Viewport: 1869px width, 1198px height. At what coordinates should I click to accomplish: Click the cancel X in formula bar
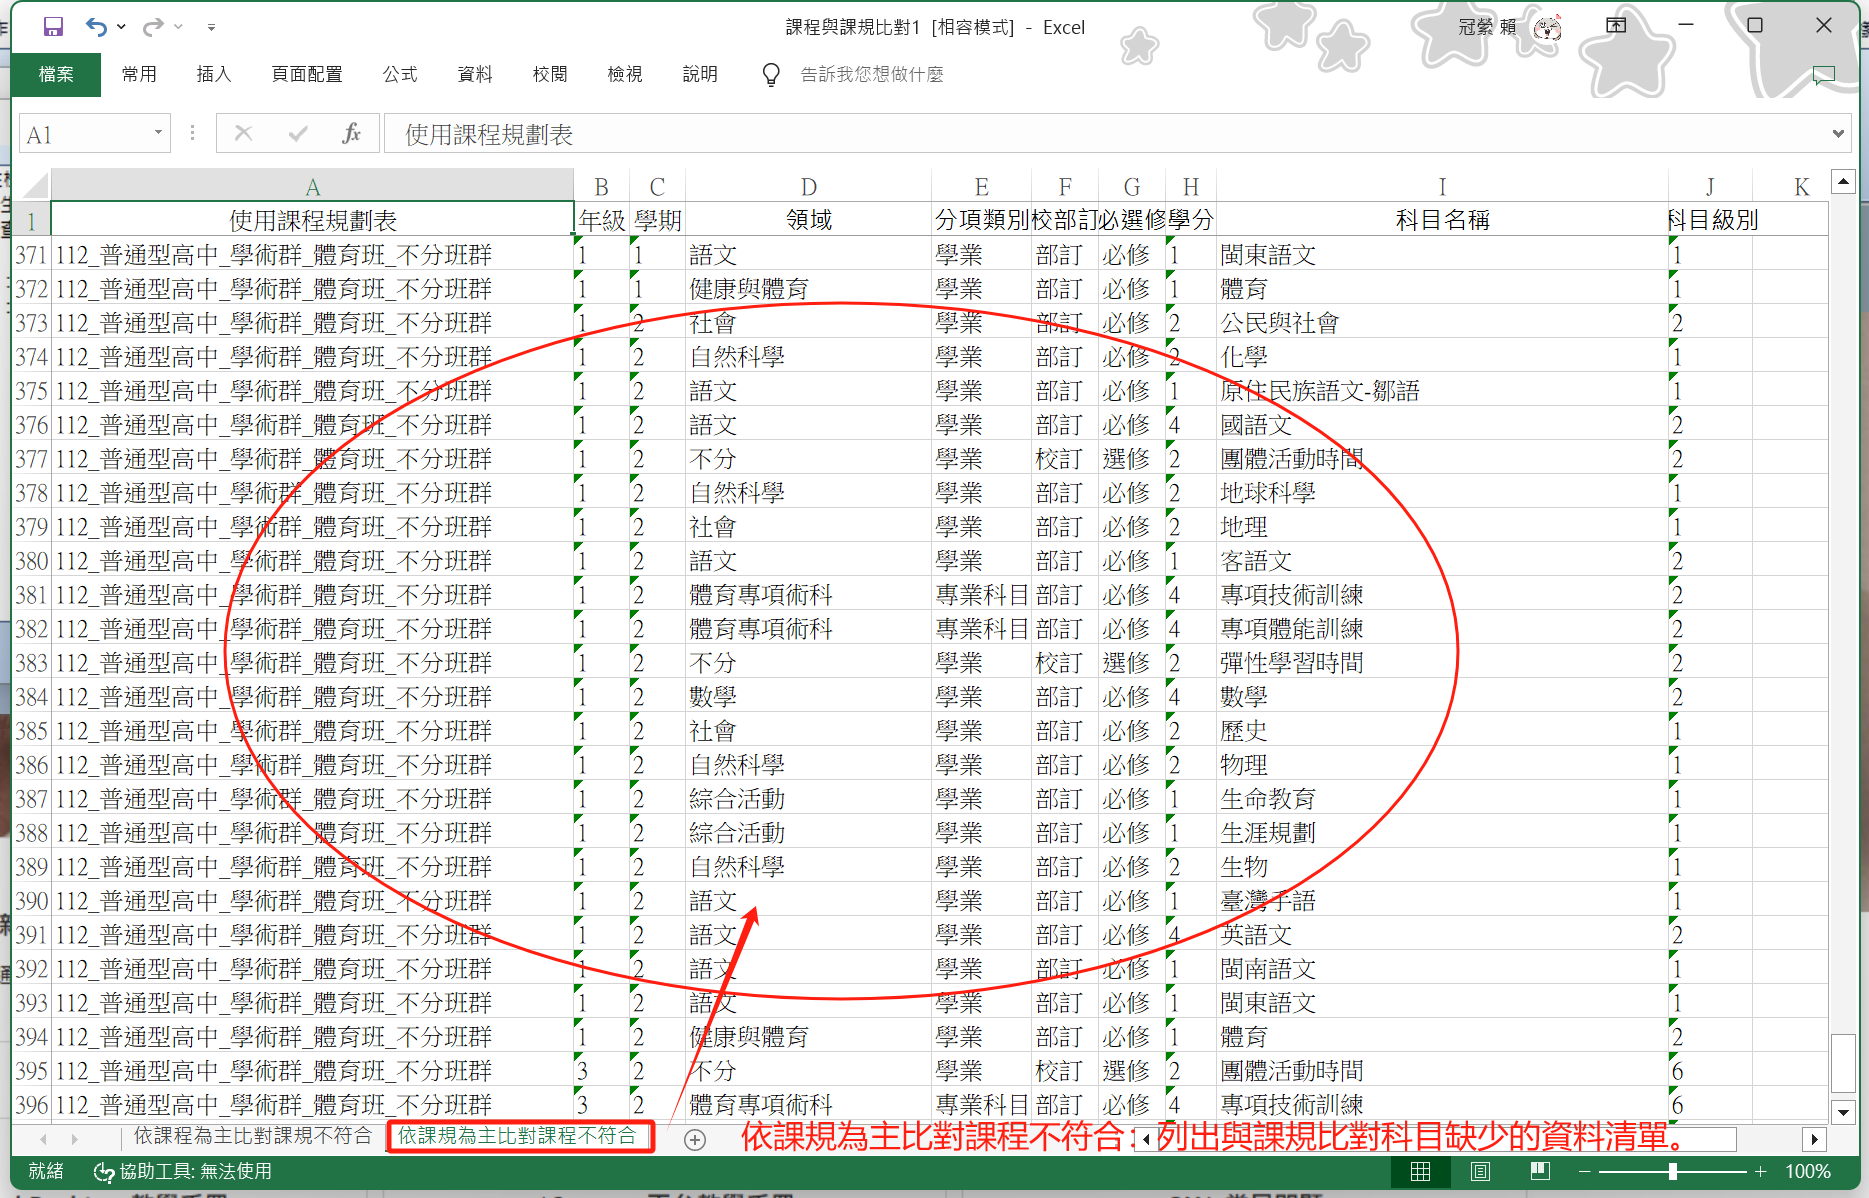coord(243,133)
